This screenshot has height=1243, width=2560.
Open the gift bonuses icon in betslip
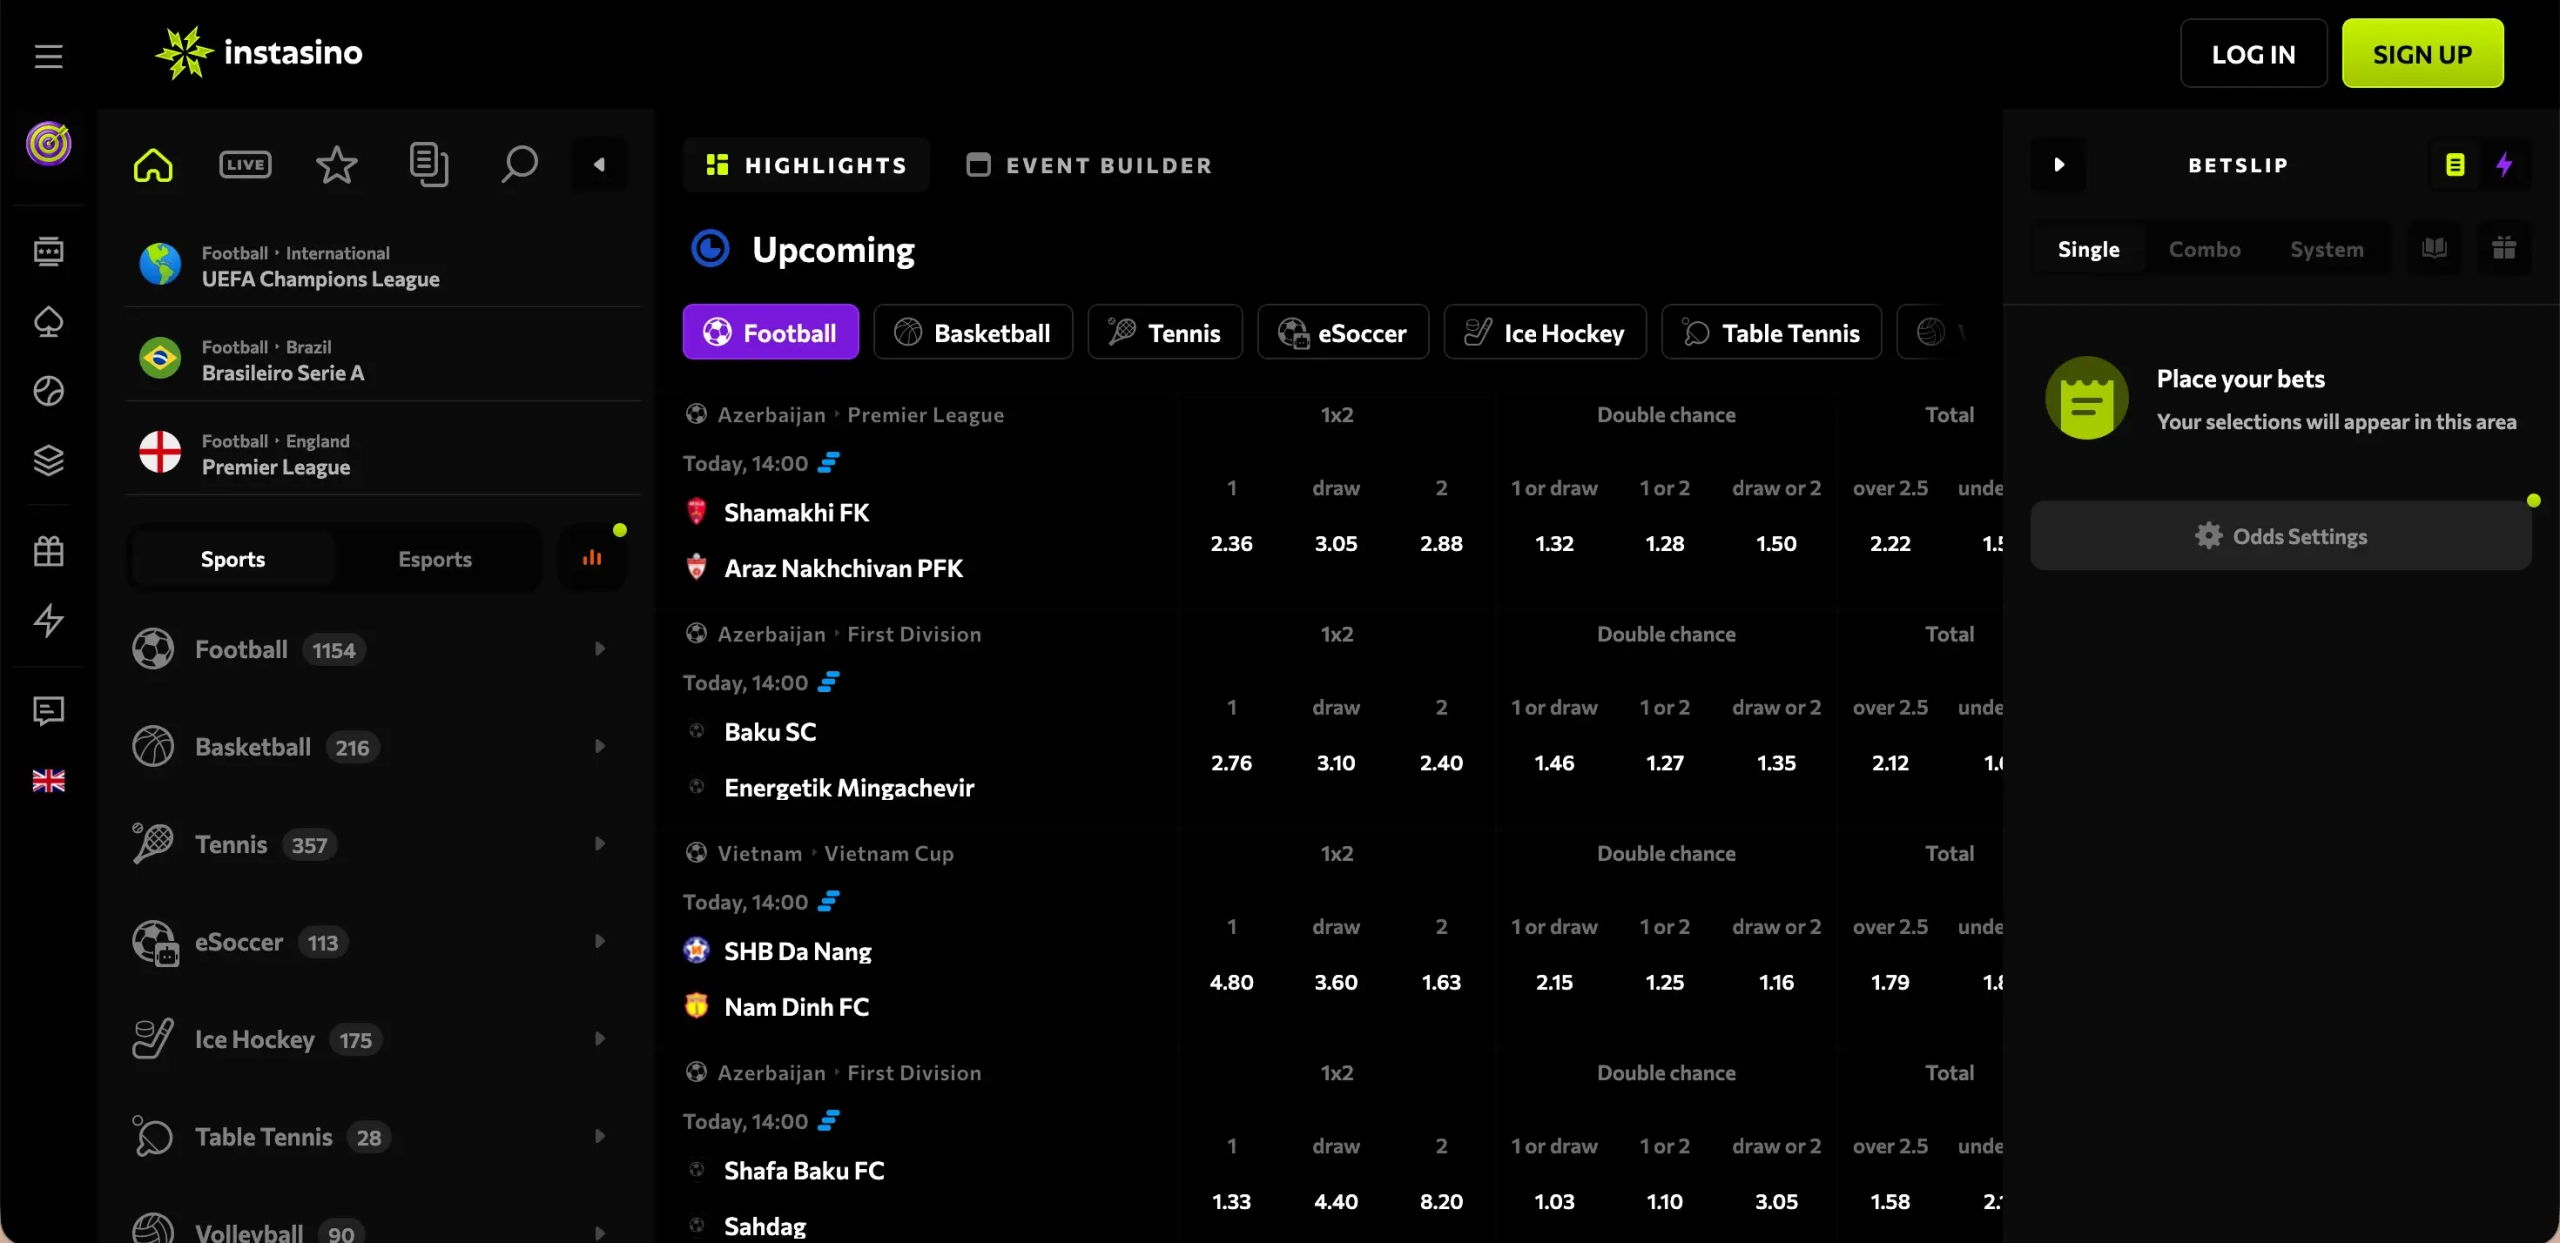[2503, 249]
